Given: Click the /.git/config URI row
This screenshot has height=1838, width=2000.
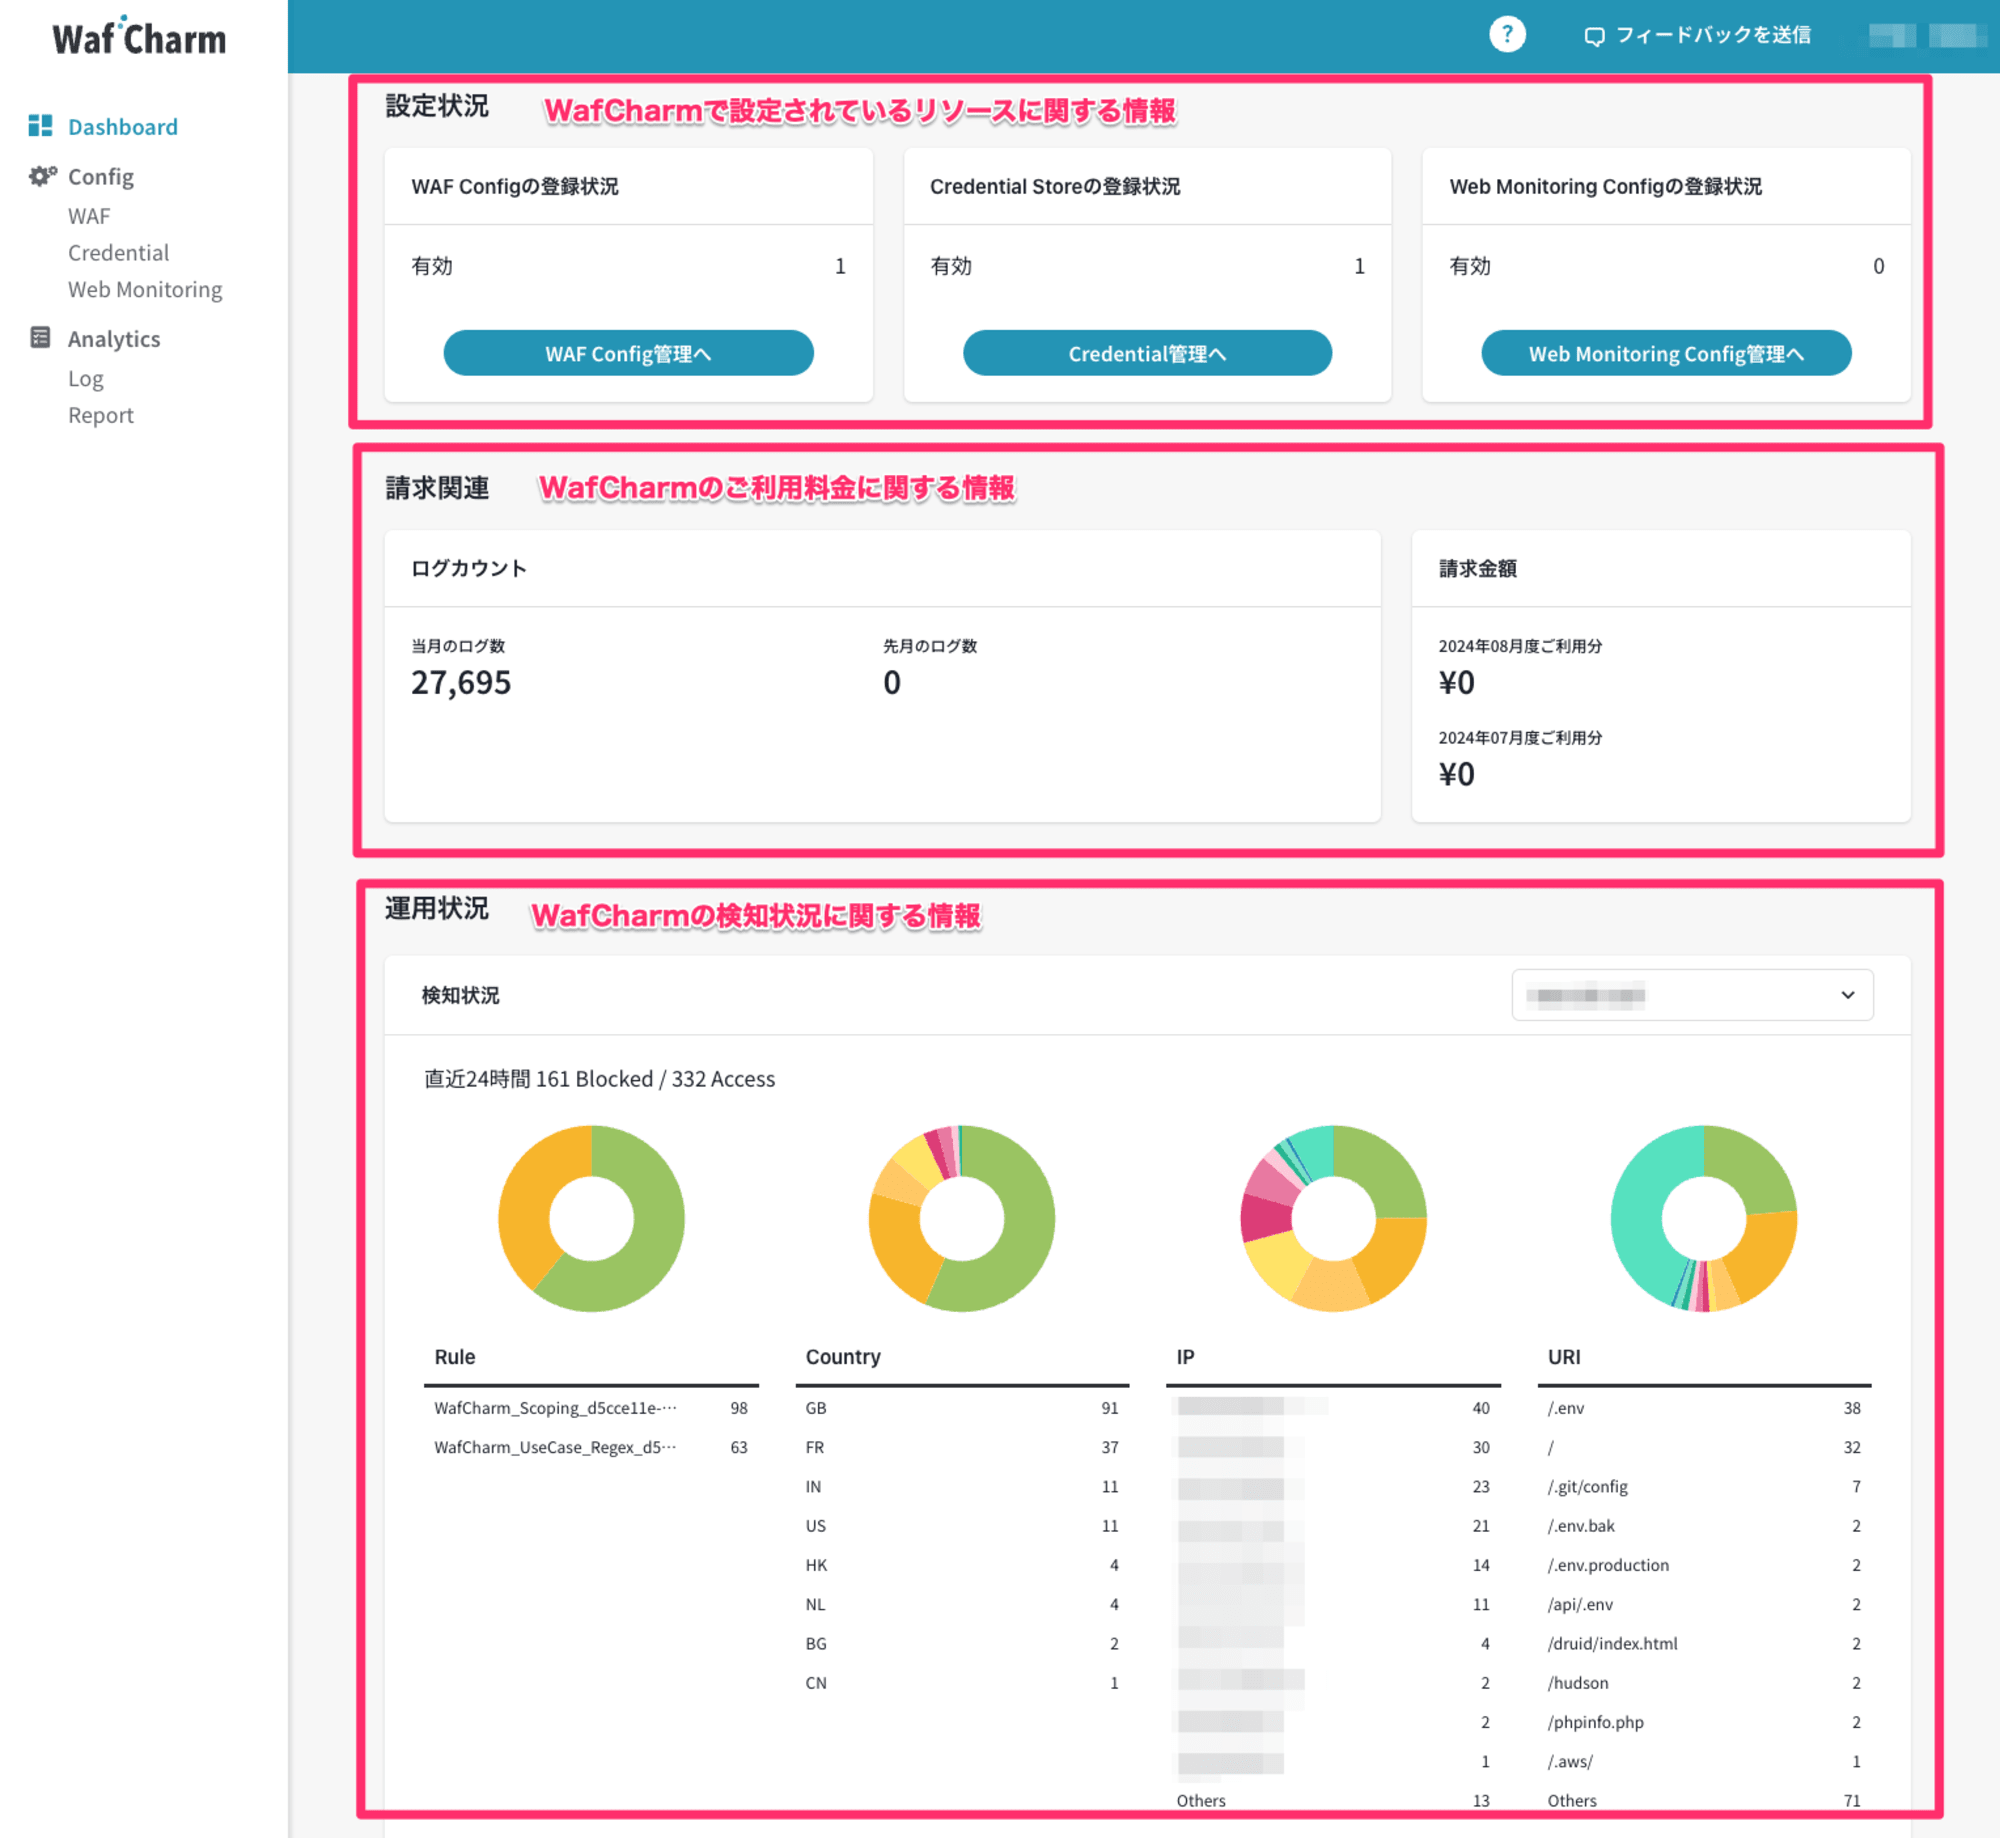Looking at the screenshot, I should pos(1704,1487).
